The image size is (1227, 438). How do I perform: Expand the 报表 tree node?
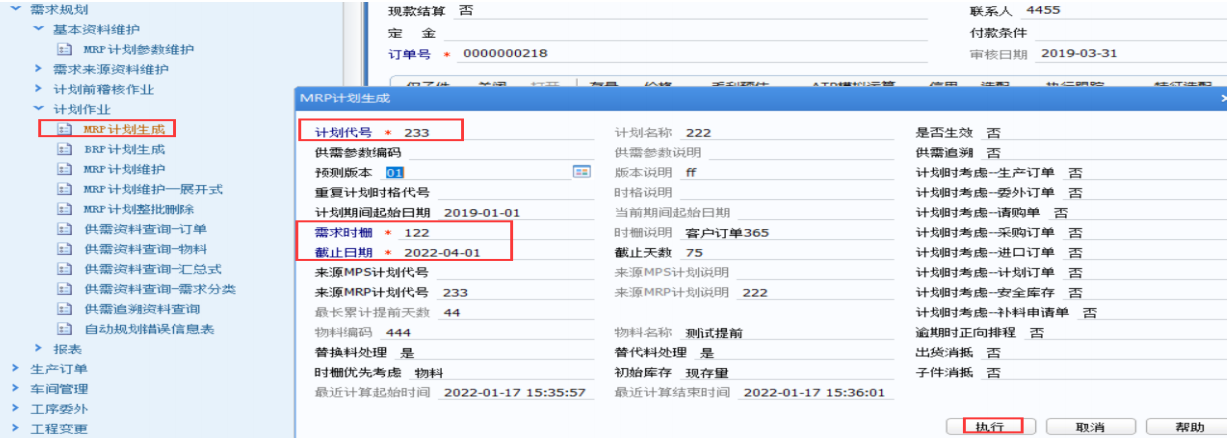click(38, 348)
